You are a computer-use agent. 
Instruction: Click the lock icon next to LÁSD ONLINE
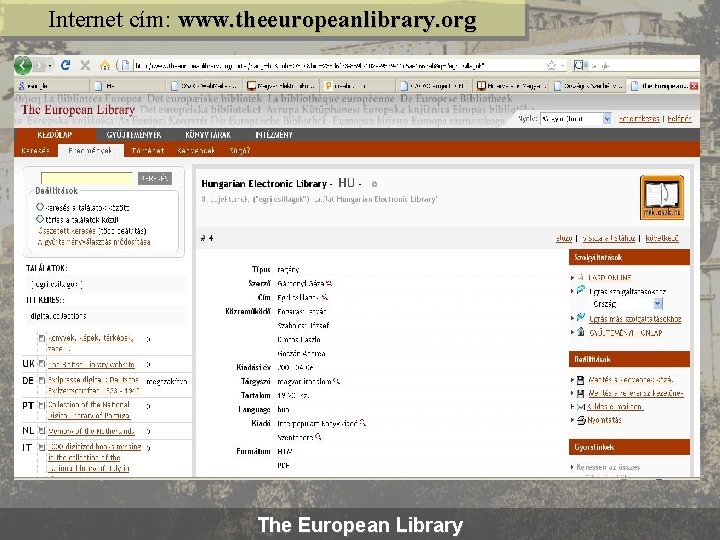tap(581, 277)
